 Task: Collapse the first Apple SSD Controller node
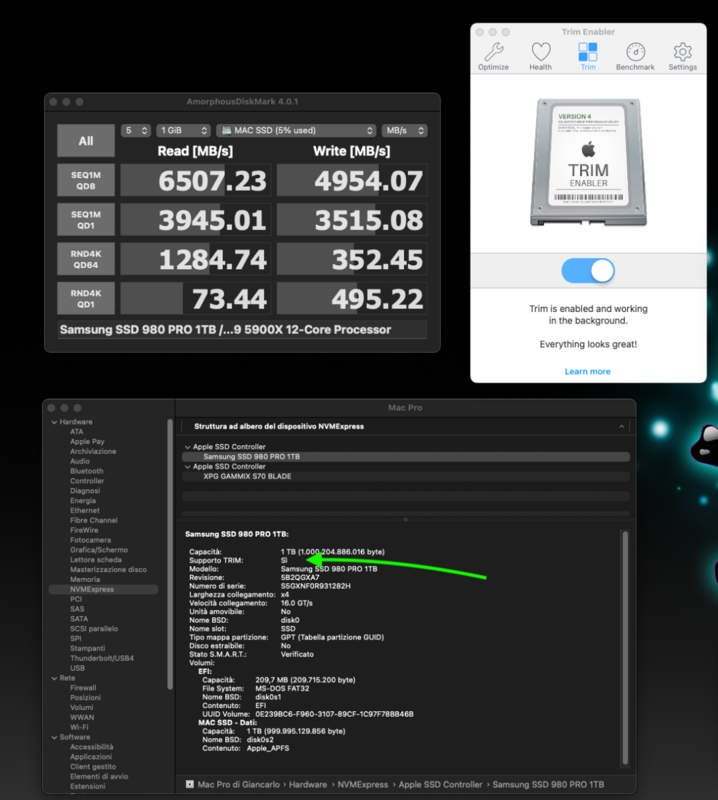tap(187, 447)
